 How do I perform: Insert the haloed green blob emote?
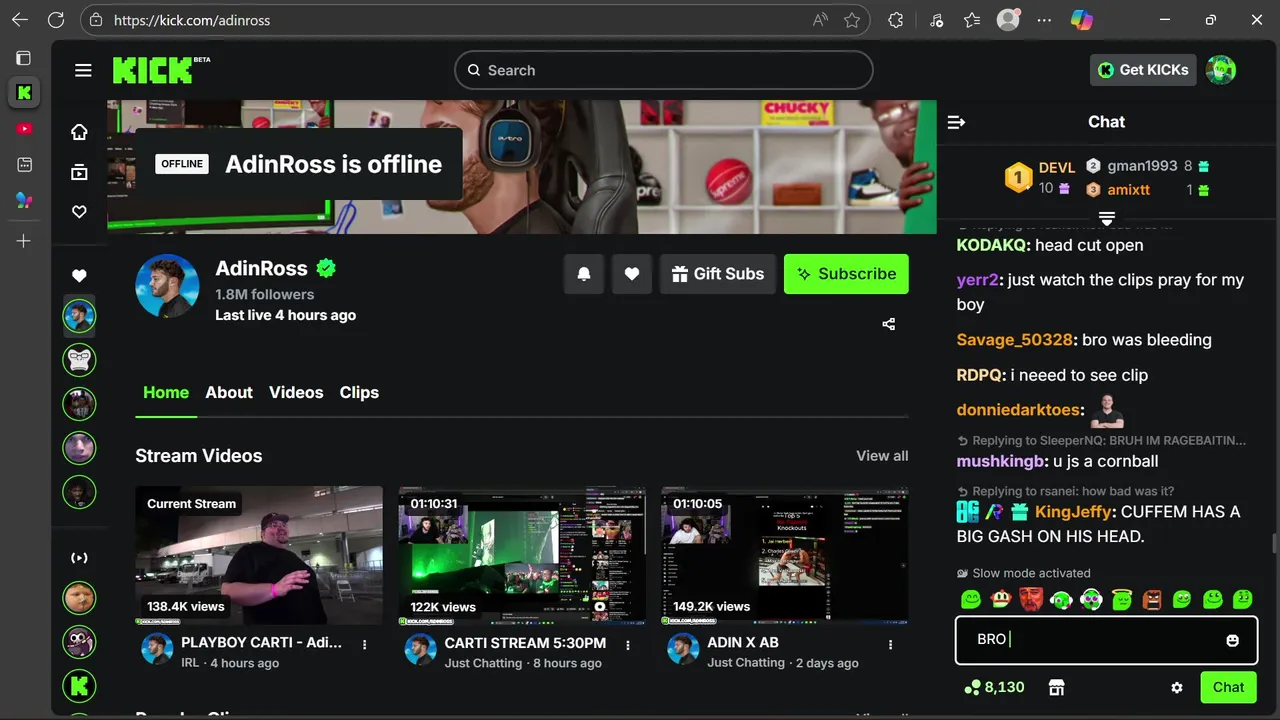1122,599
